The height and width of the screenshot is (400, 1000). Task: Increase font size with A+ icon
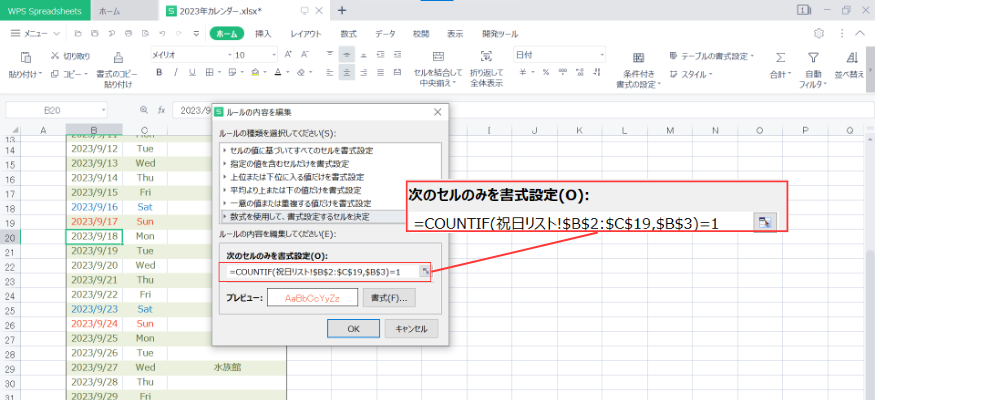point(288,55)
